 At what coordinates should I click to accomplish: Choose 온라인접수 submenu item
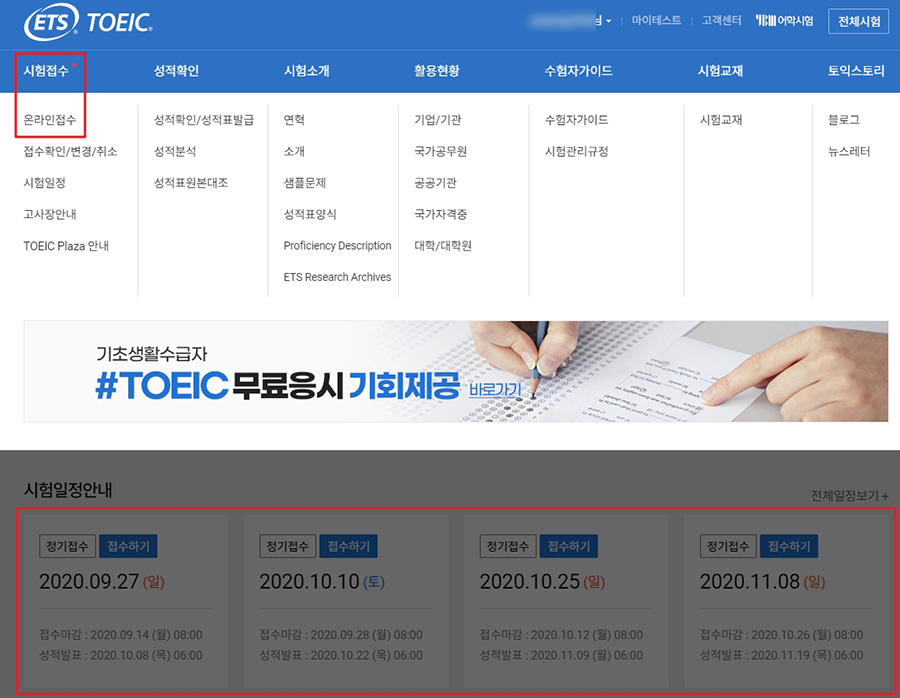[49, 119]
